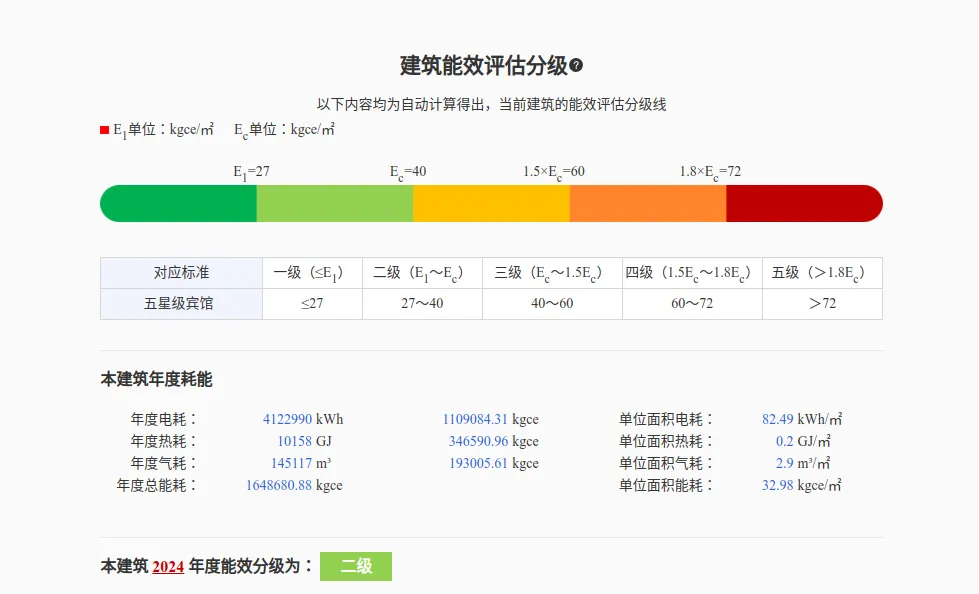The height and width of the screenshot is (594, 979).
Task: Click the 五星级宾馆 row label cell
Action: click(x=181, y=303)
